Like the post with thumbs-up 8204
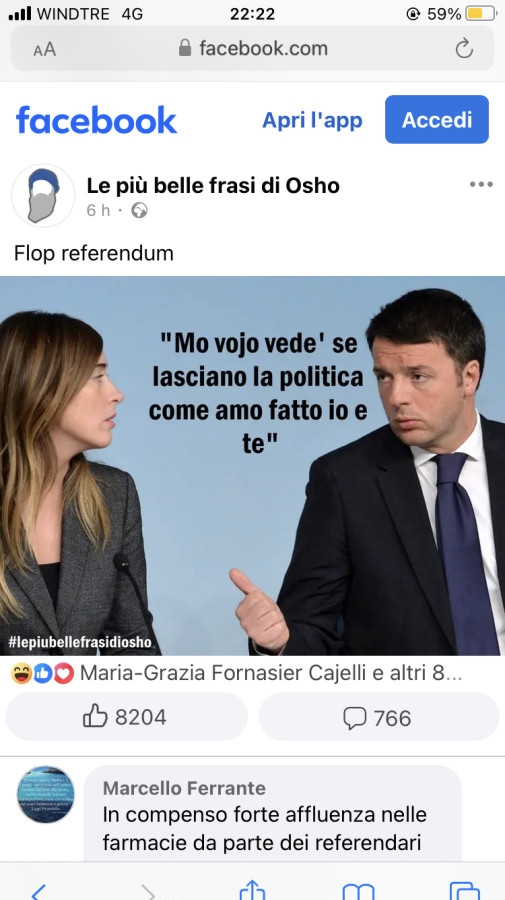This screenshot has width=505, height=900. coord(126,717)
